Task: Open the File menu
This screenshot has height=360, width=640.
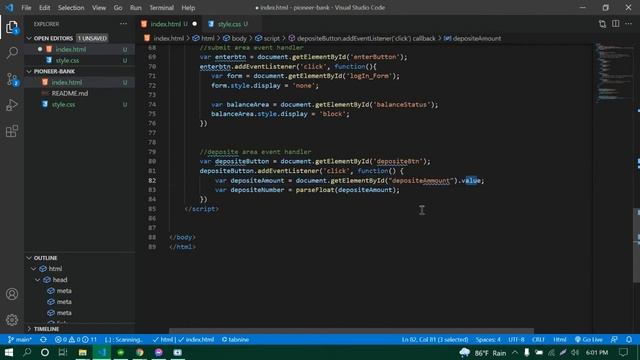Action: [x=26, y=8]
